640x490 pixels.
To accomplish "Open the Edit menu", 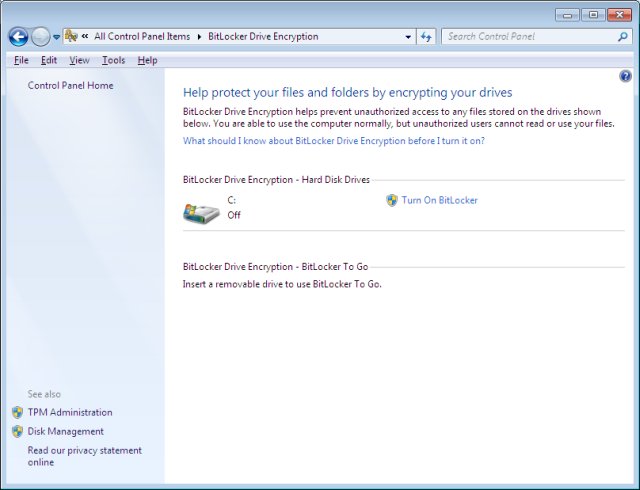I will tap(49, 60).
